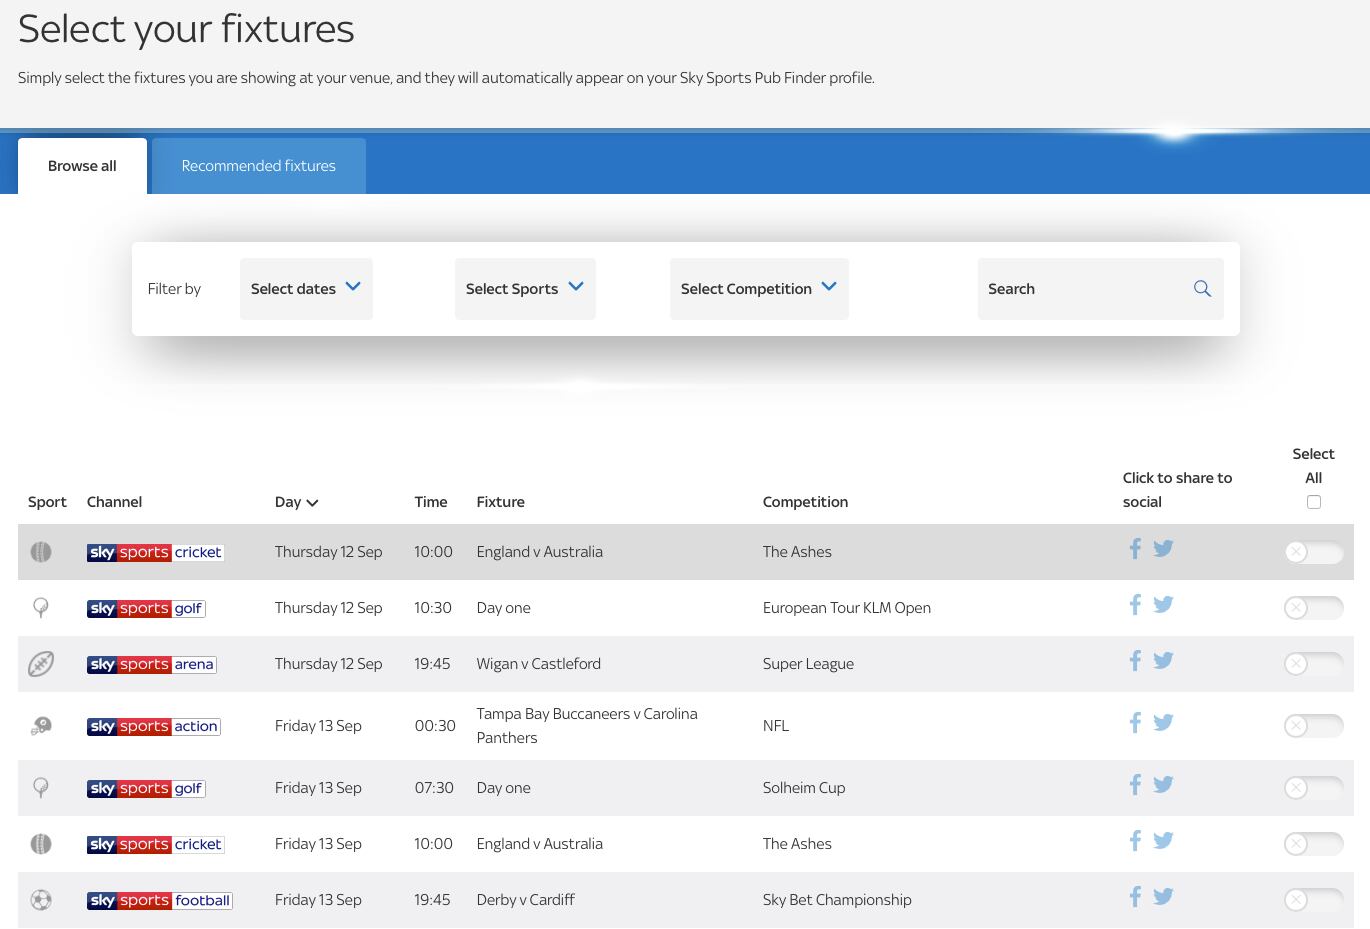Select the Browse all tab
The image size is (1370, 929).
click(x=82, y=165)
